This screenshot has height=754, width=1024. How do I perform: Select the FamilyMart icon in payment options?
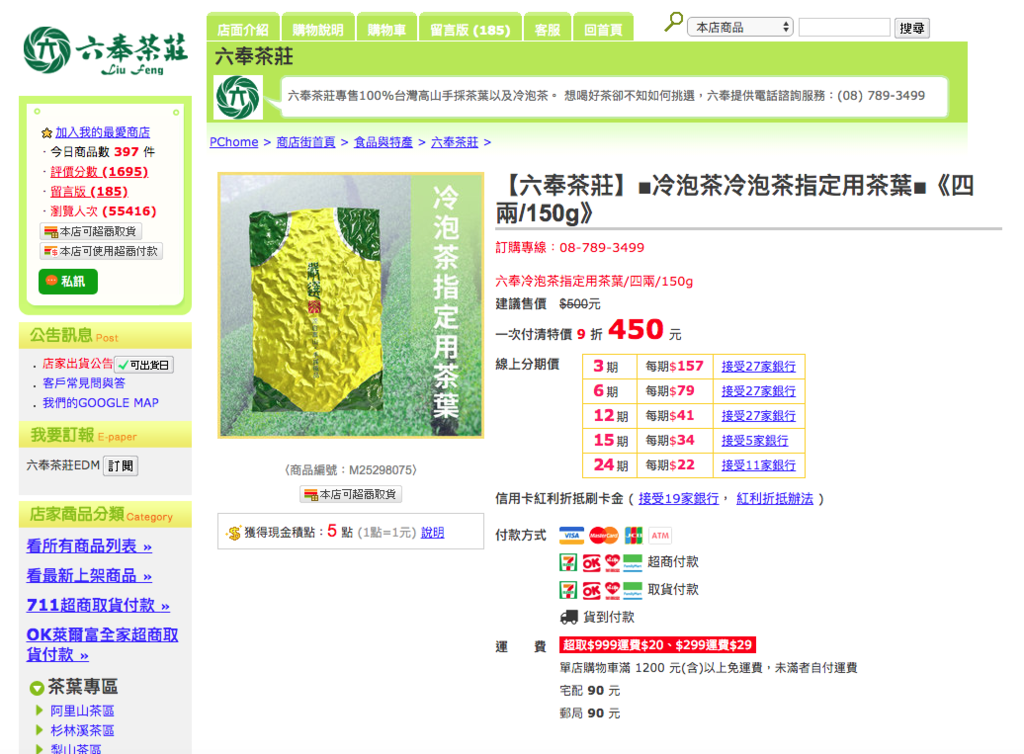[631, 562]
